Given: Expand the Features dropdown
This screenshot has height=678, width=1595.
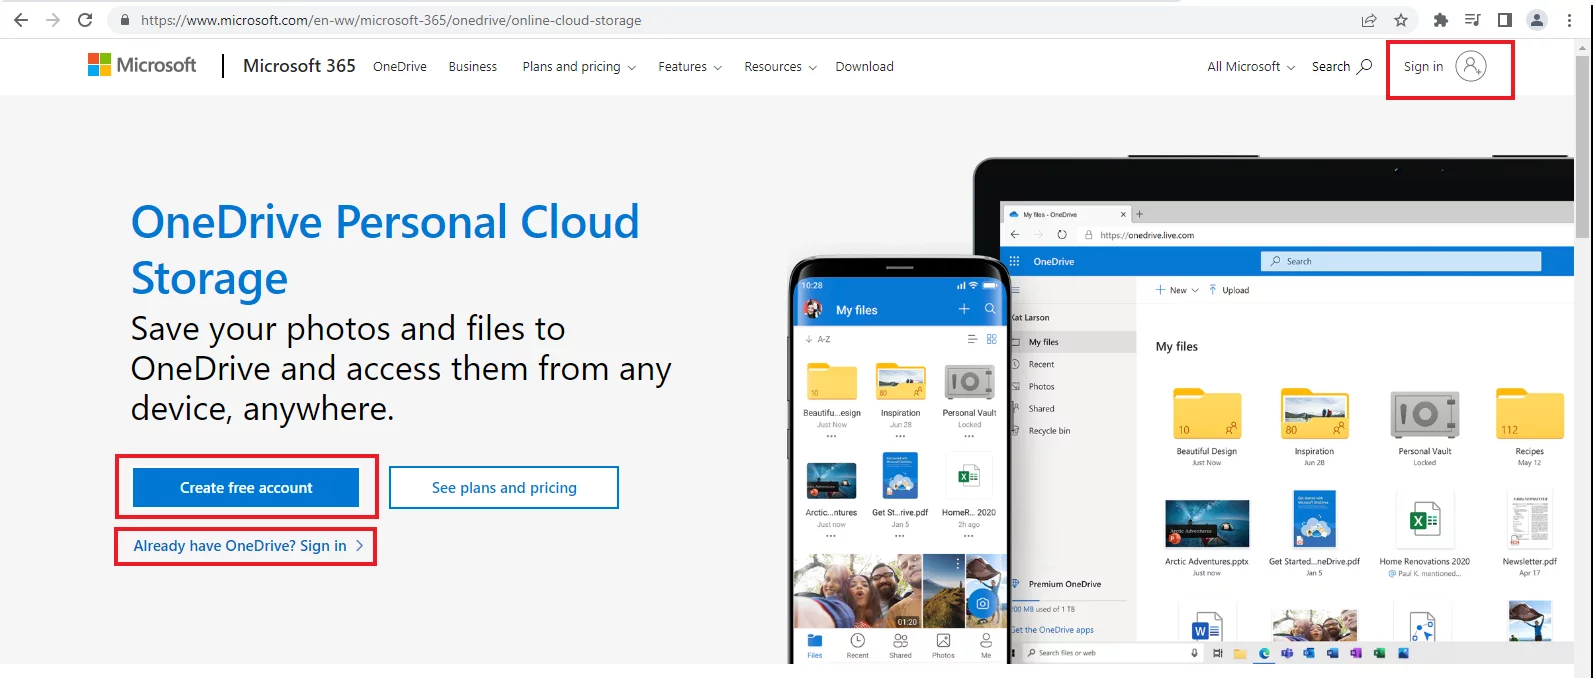Looking at the screenshot, I should (690, 67).
